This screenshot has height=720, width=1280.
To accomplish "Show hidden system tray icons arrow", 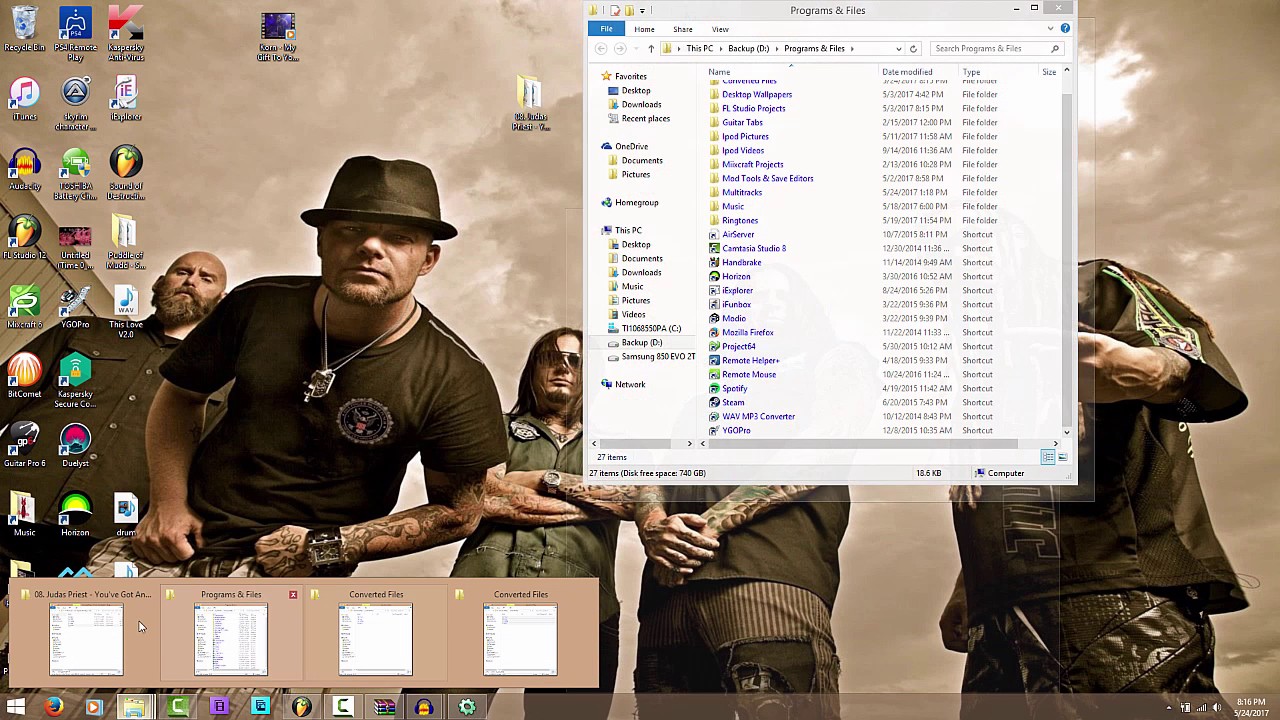I will click(x=1168, y=708).
